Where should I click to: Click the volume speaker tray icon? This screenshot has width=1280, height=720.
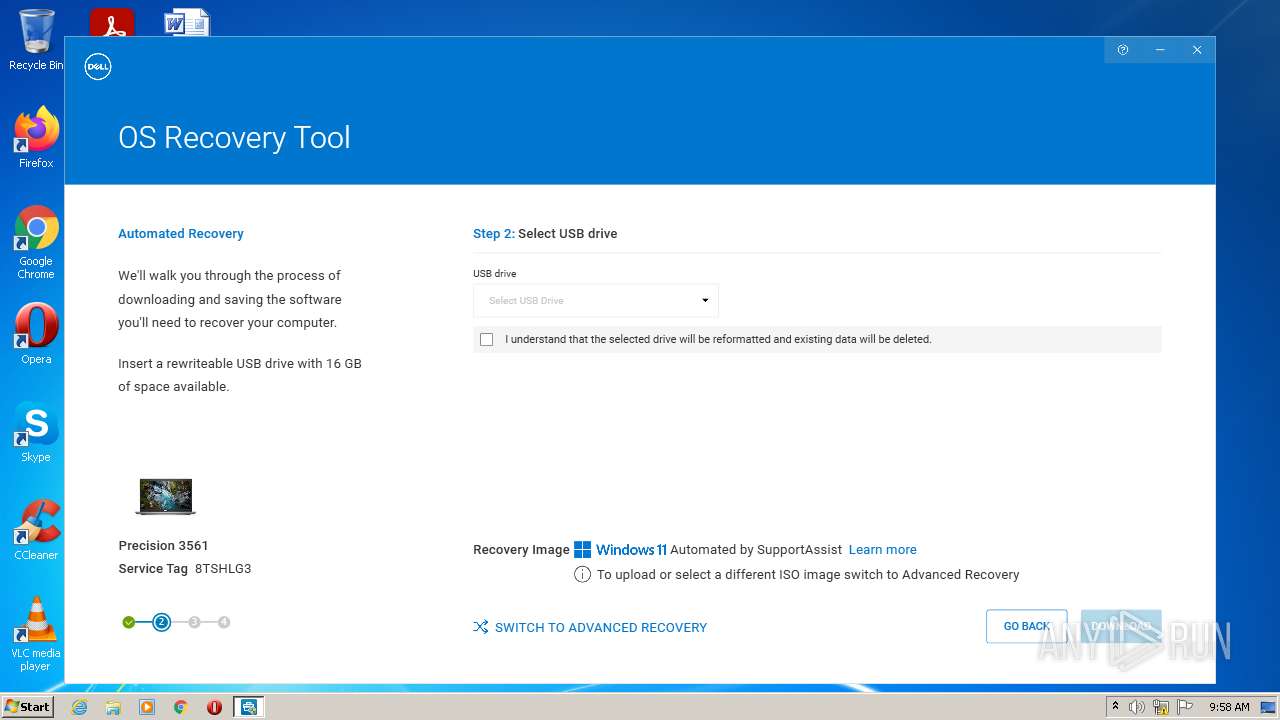[x=1137, y=707]
